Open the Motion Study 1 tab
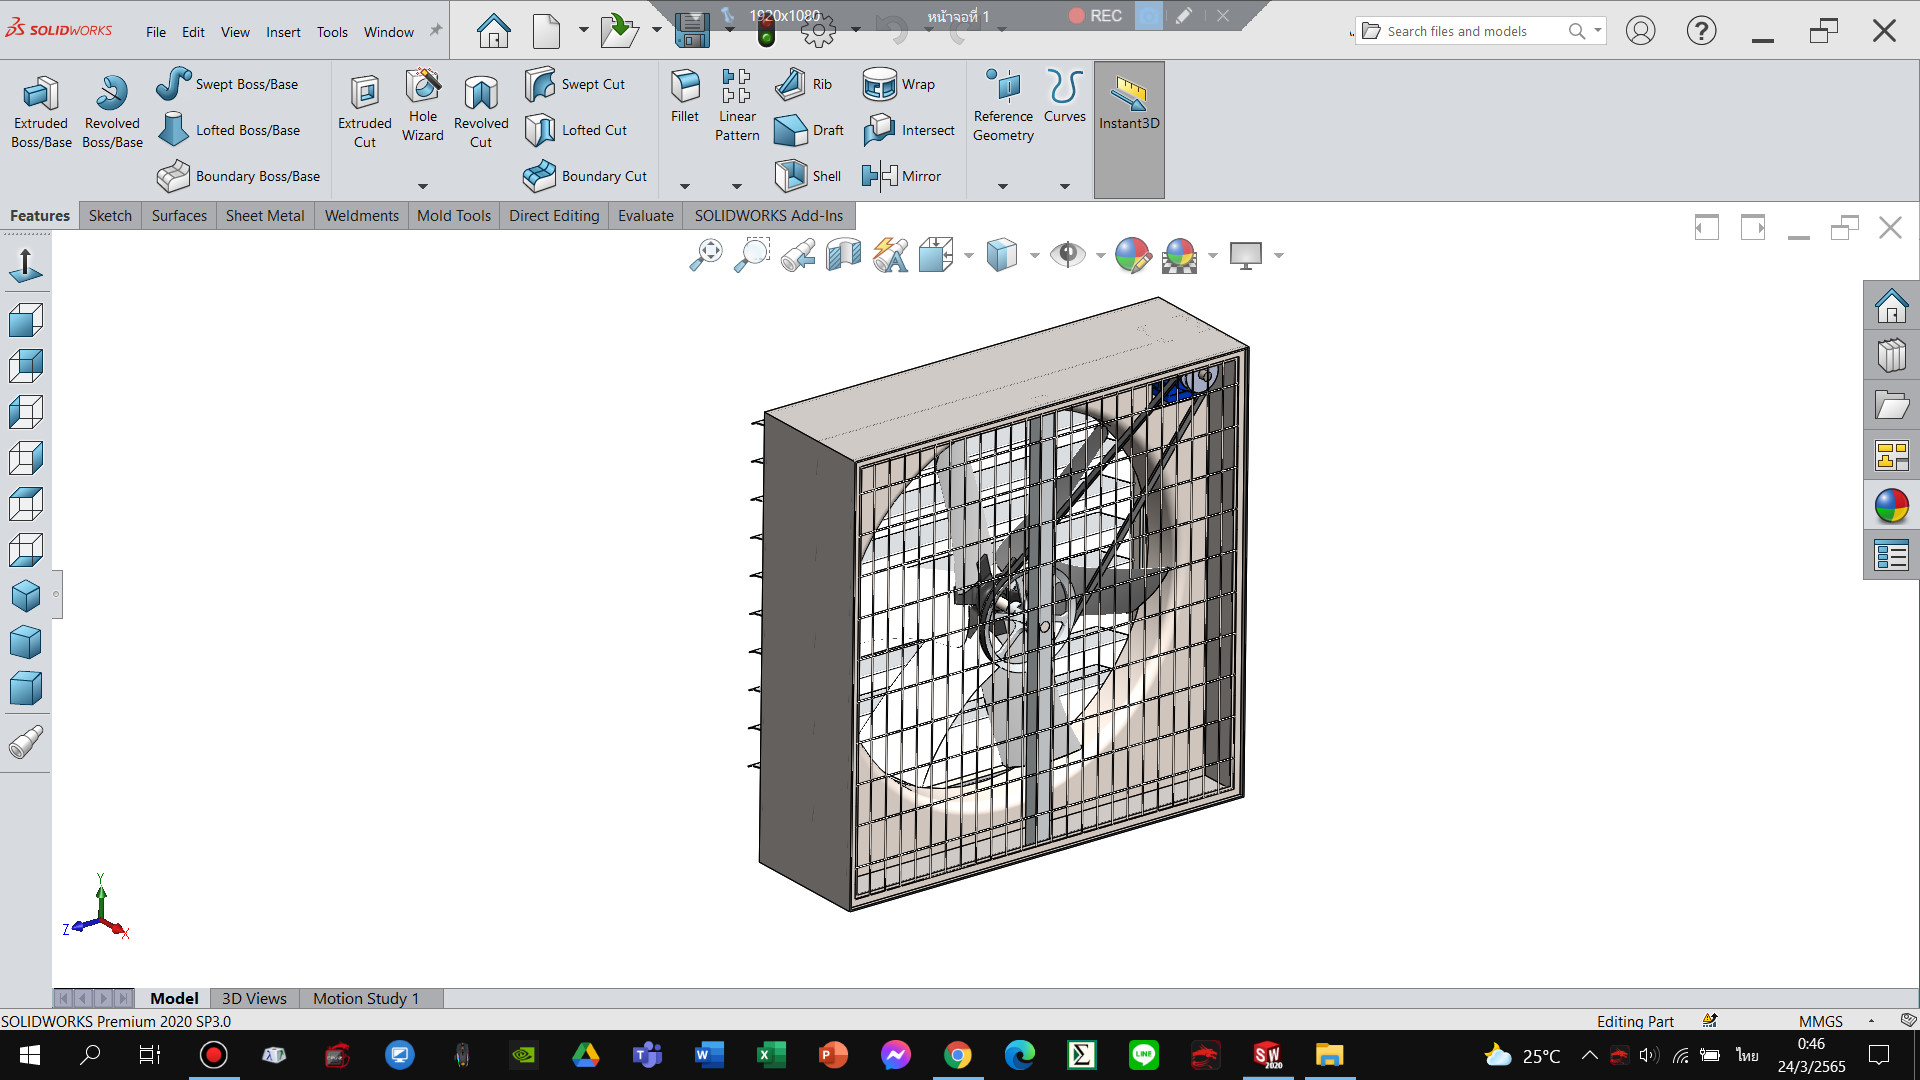Screen dimensions: 1920x1080 [365, 998]
